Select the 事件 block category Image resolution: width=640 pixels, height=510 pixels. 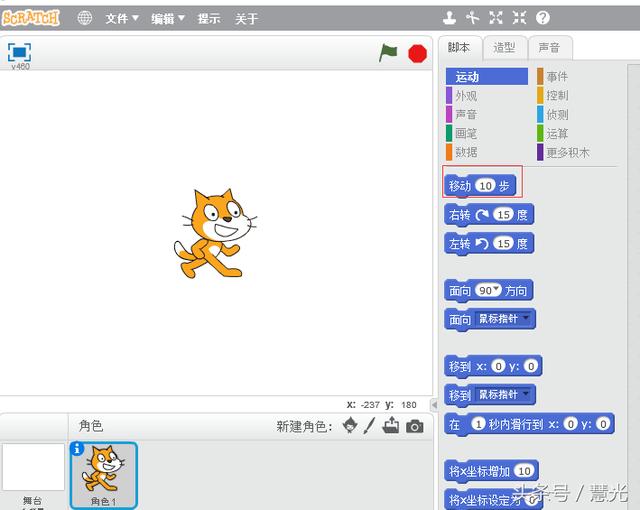[x=553, y=76]
